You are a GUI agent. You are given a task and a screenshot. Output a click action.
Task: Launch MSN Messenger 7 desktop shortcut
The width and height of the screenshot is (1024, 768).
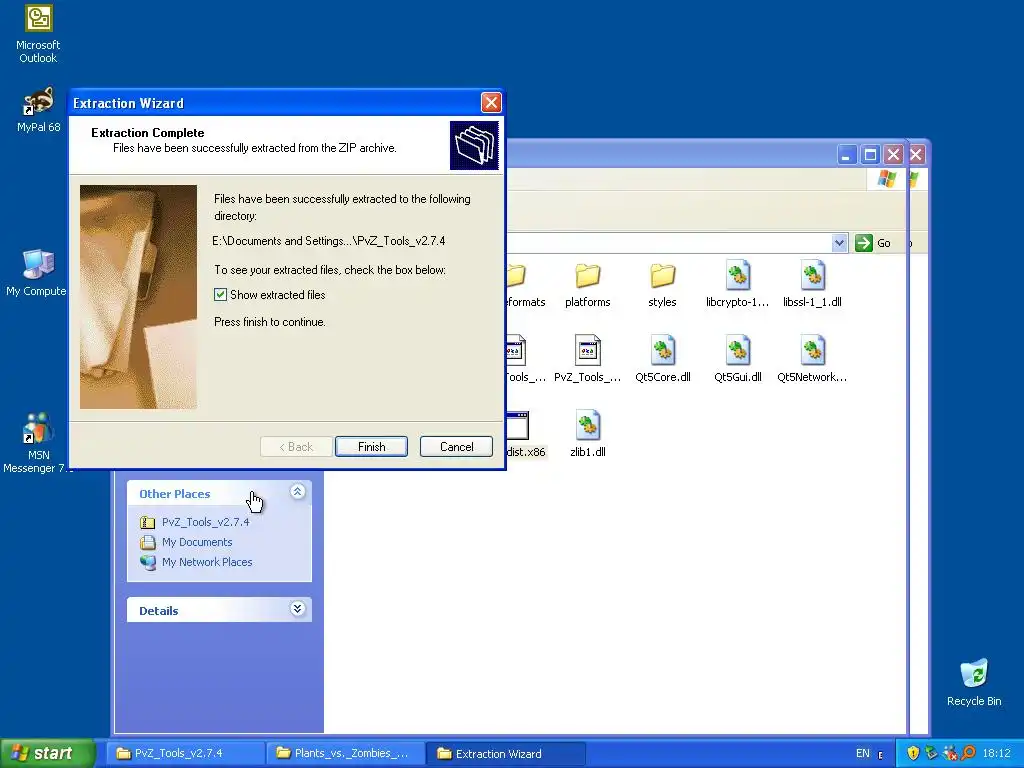[37, 442]
